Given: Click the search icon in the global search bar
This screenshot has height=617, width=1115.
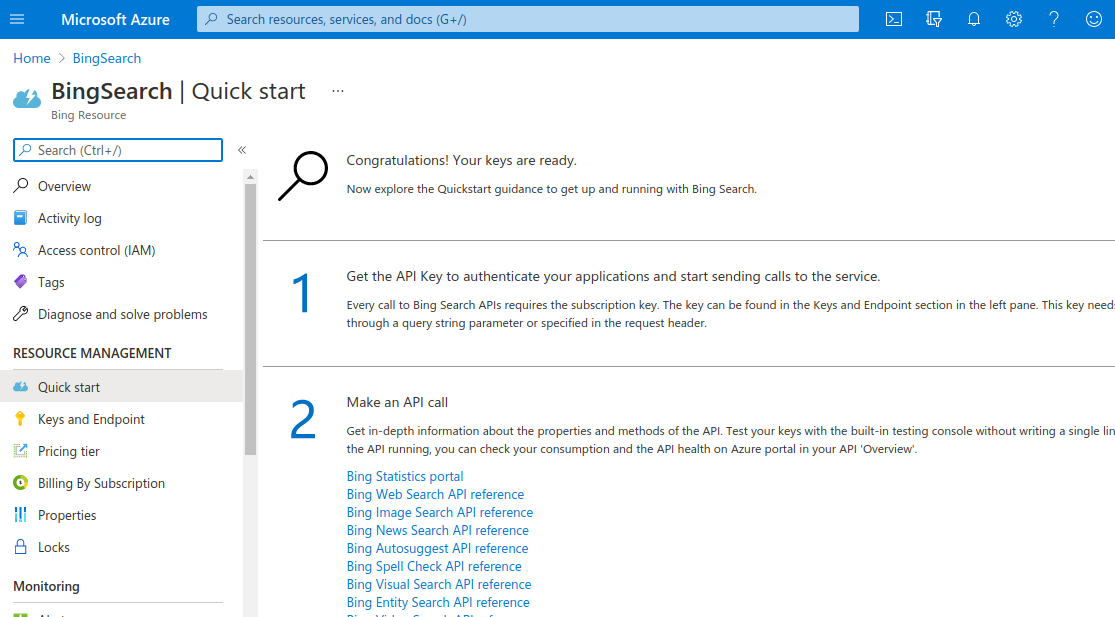Looking at the screenshot, I should (211, 19).
